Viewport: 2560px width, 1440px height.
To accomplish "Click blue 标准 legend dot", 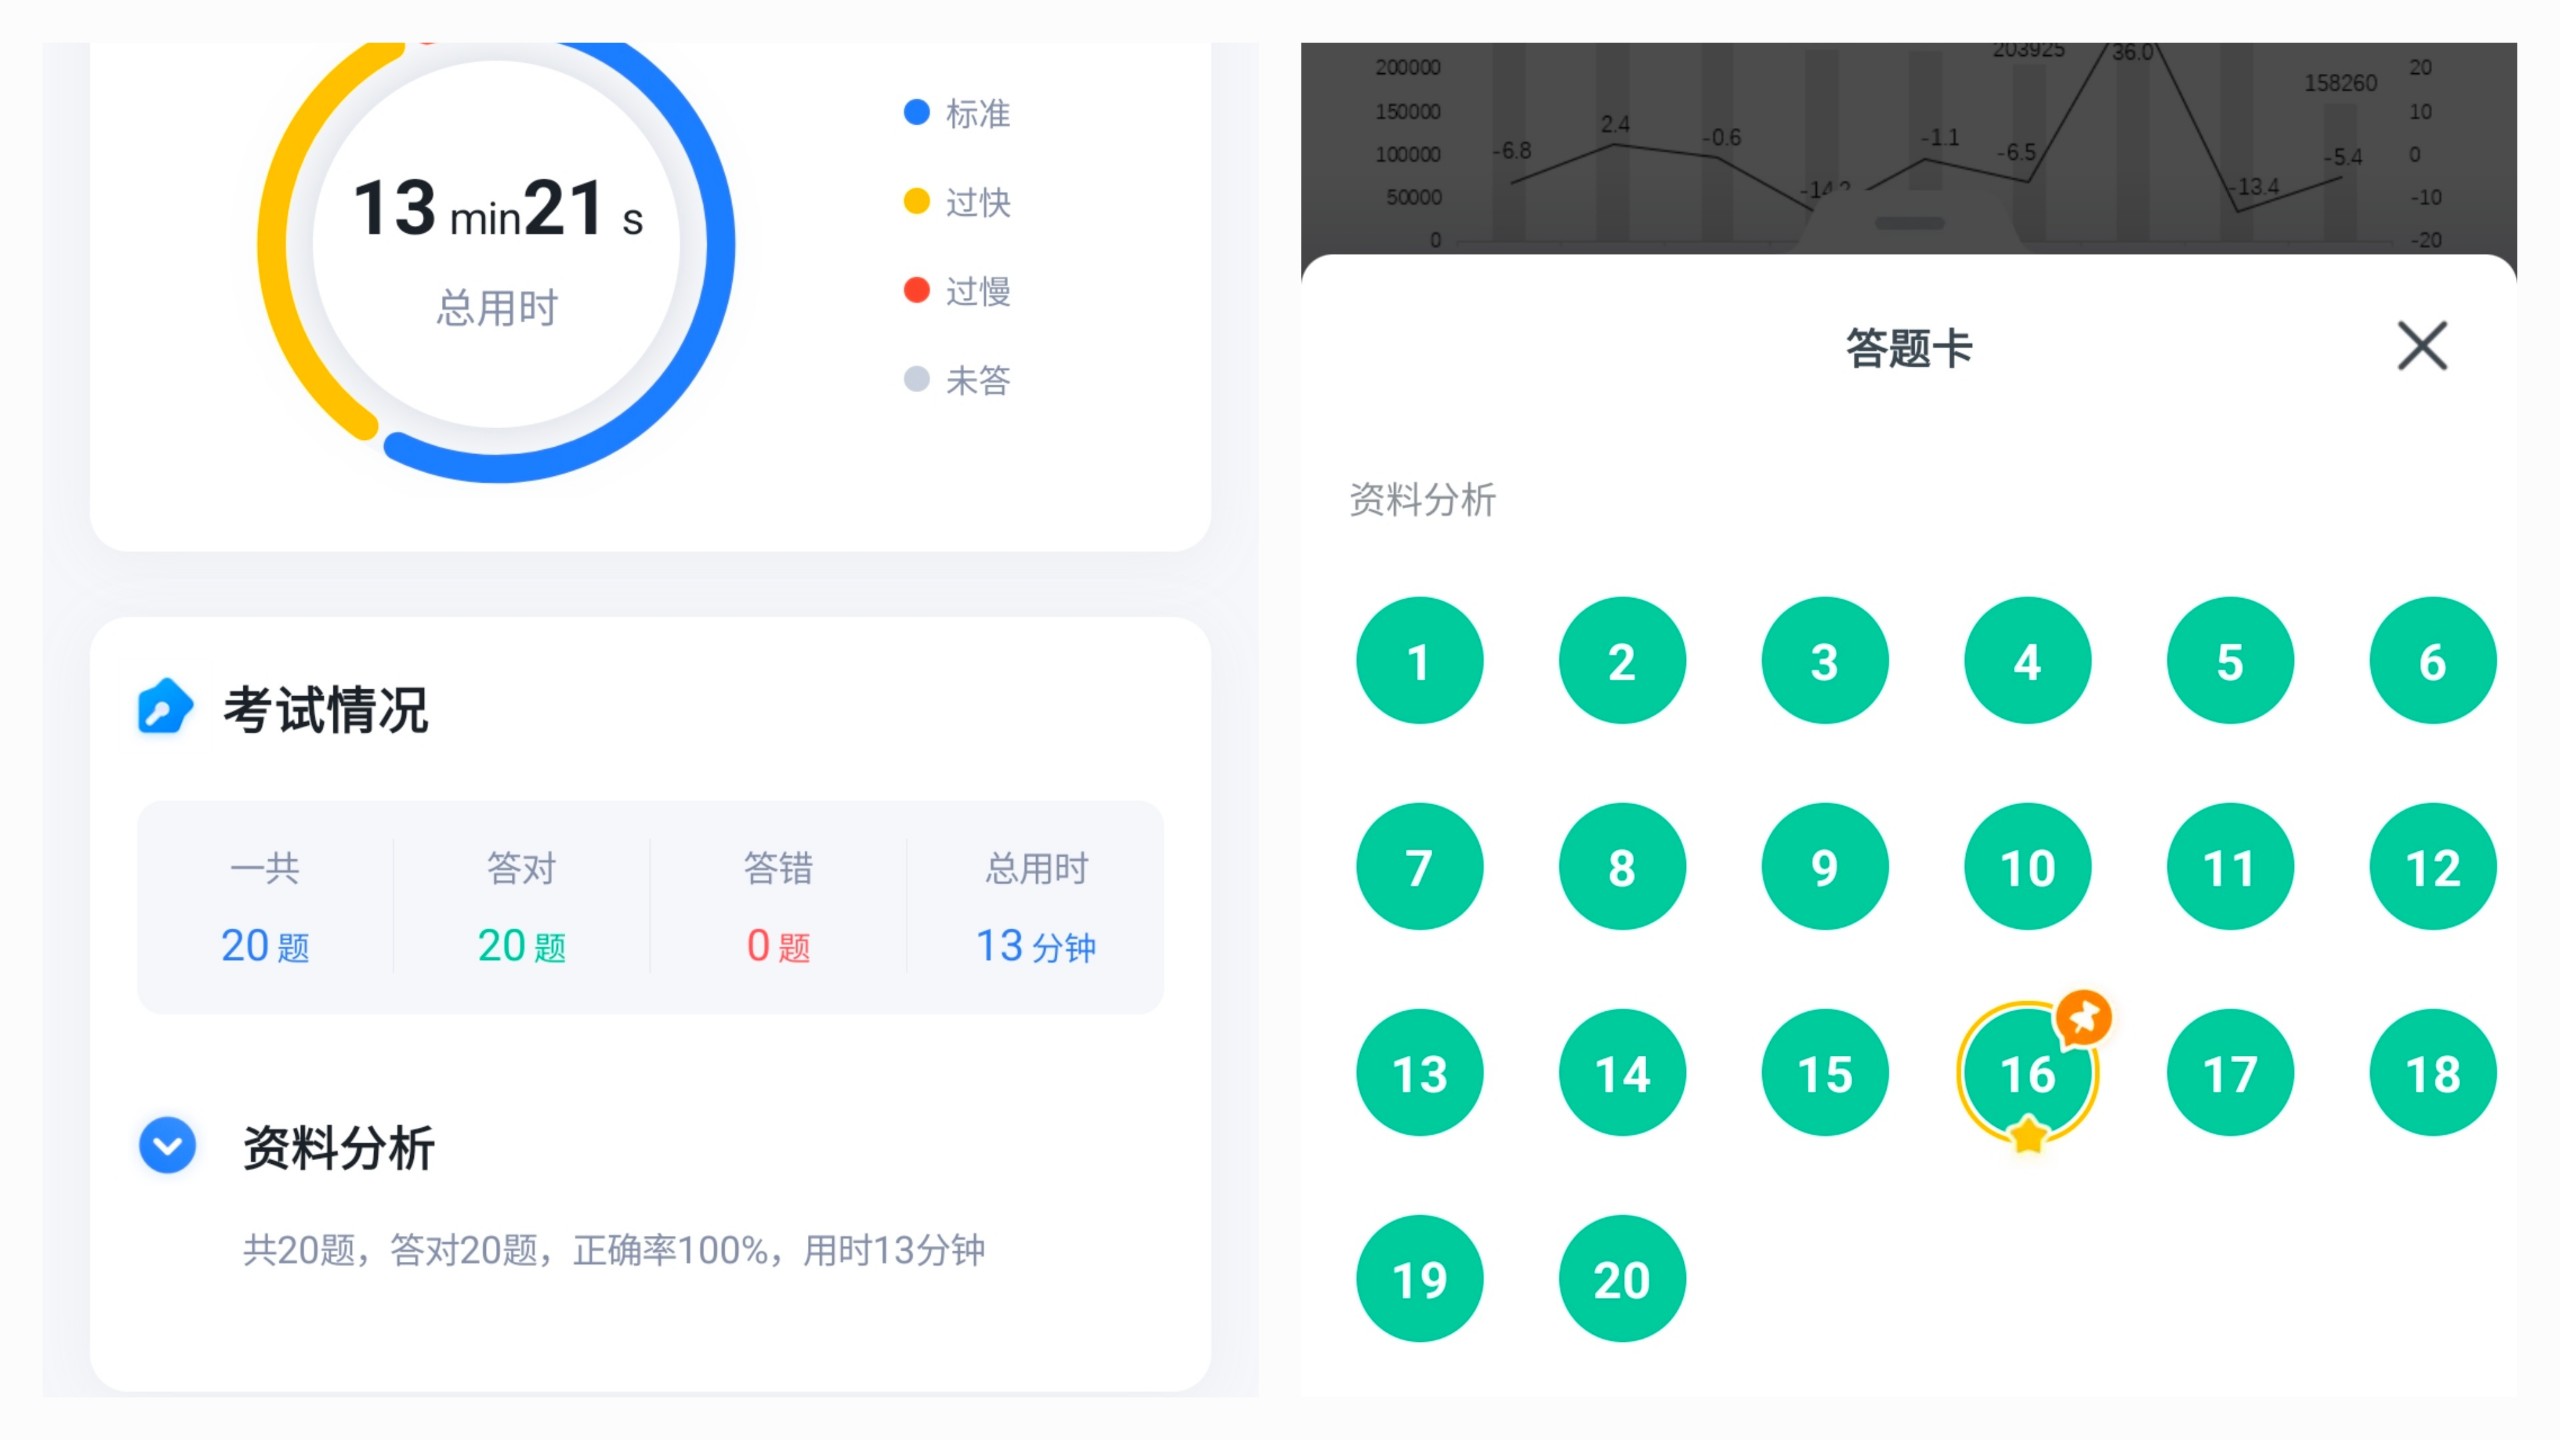I will click(x=916, y=112).
